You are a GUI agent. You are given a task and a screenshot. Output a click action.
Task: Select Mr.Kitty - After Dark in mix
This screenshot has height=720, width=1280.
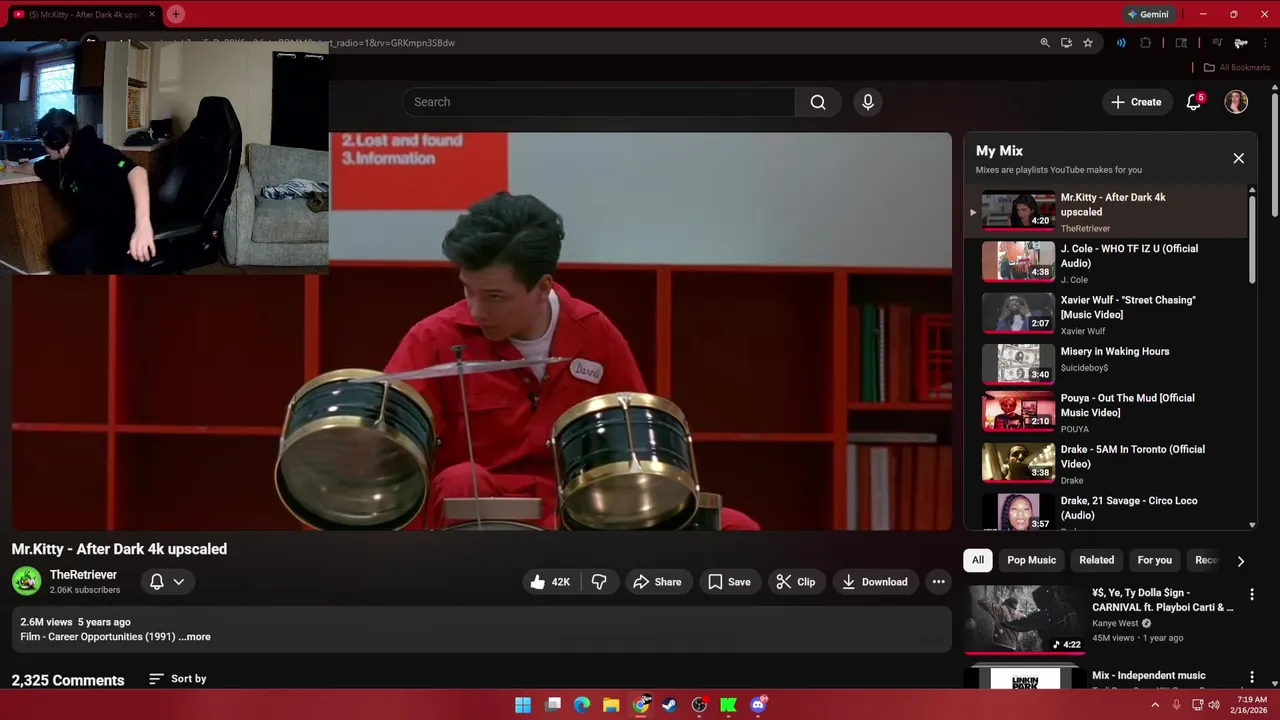pos(1107,212)
